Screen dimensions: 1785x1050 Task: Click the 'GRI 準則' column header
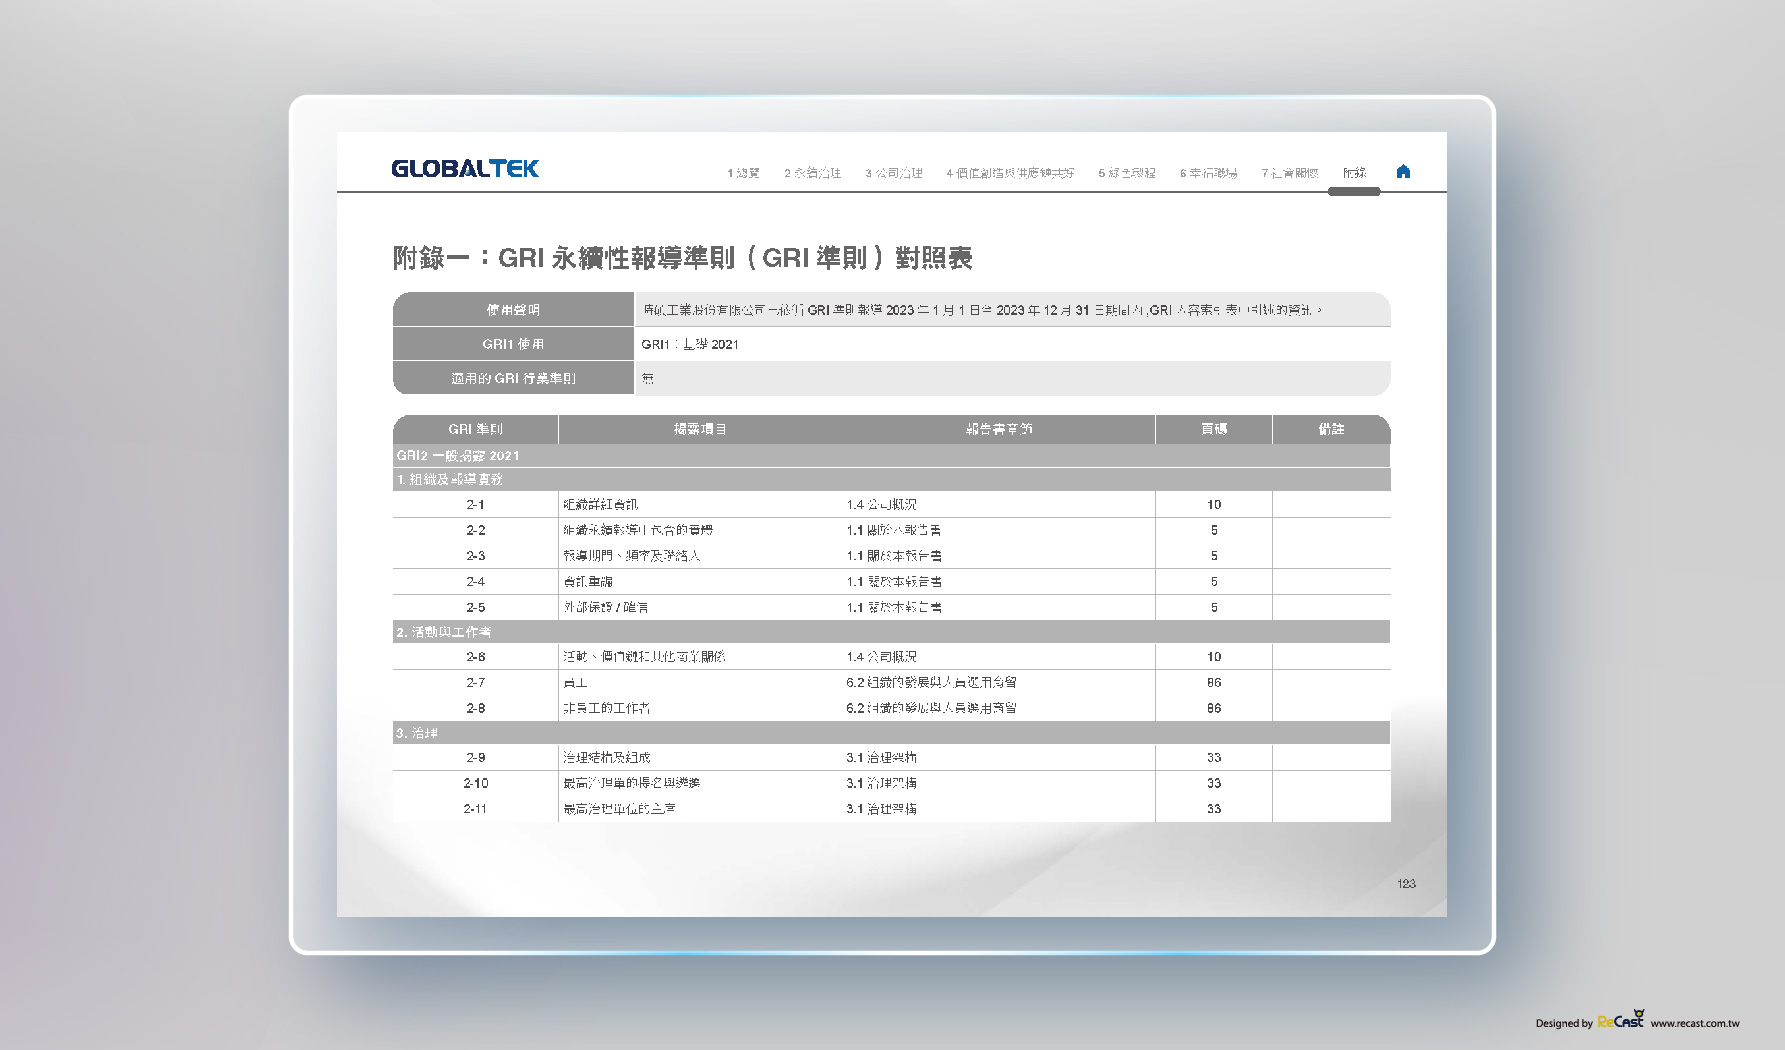(x=475, y=429)
